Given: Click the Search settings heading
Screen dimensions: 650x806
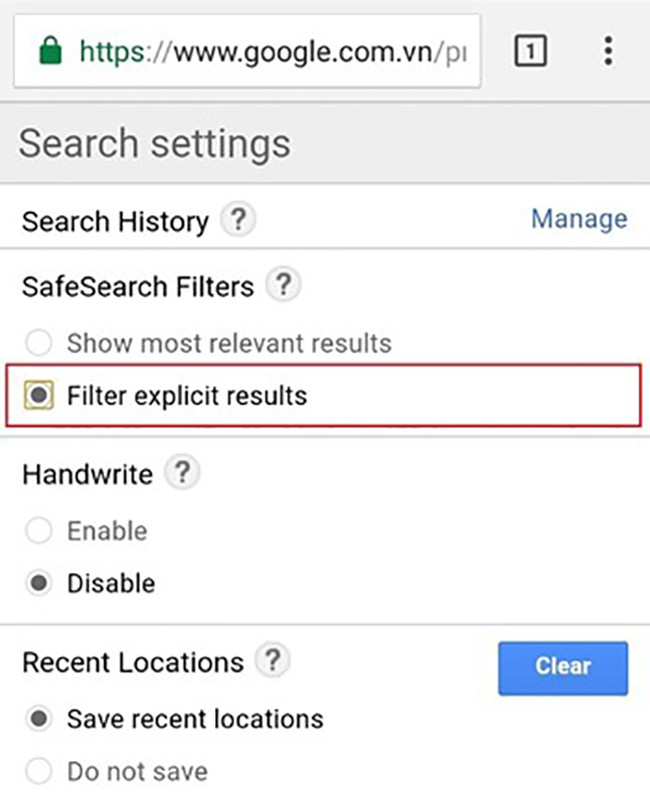Looking at the screenshot, I should pyautogui.click(x=155, y=143).
